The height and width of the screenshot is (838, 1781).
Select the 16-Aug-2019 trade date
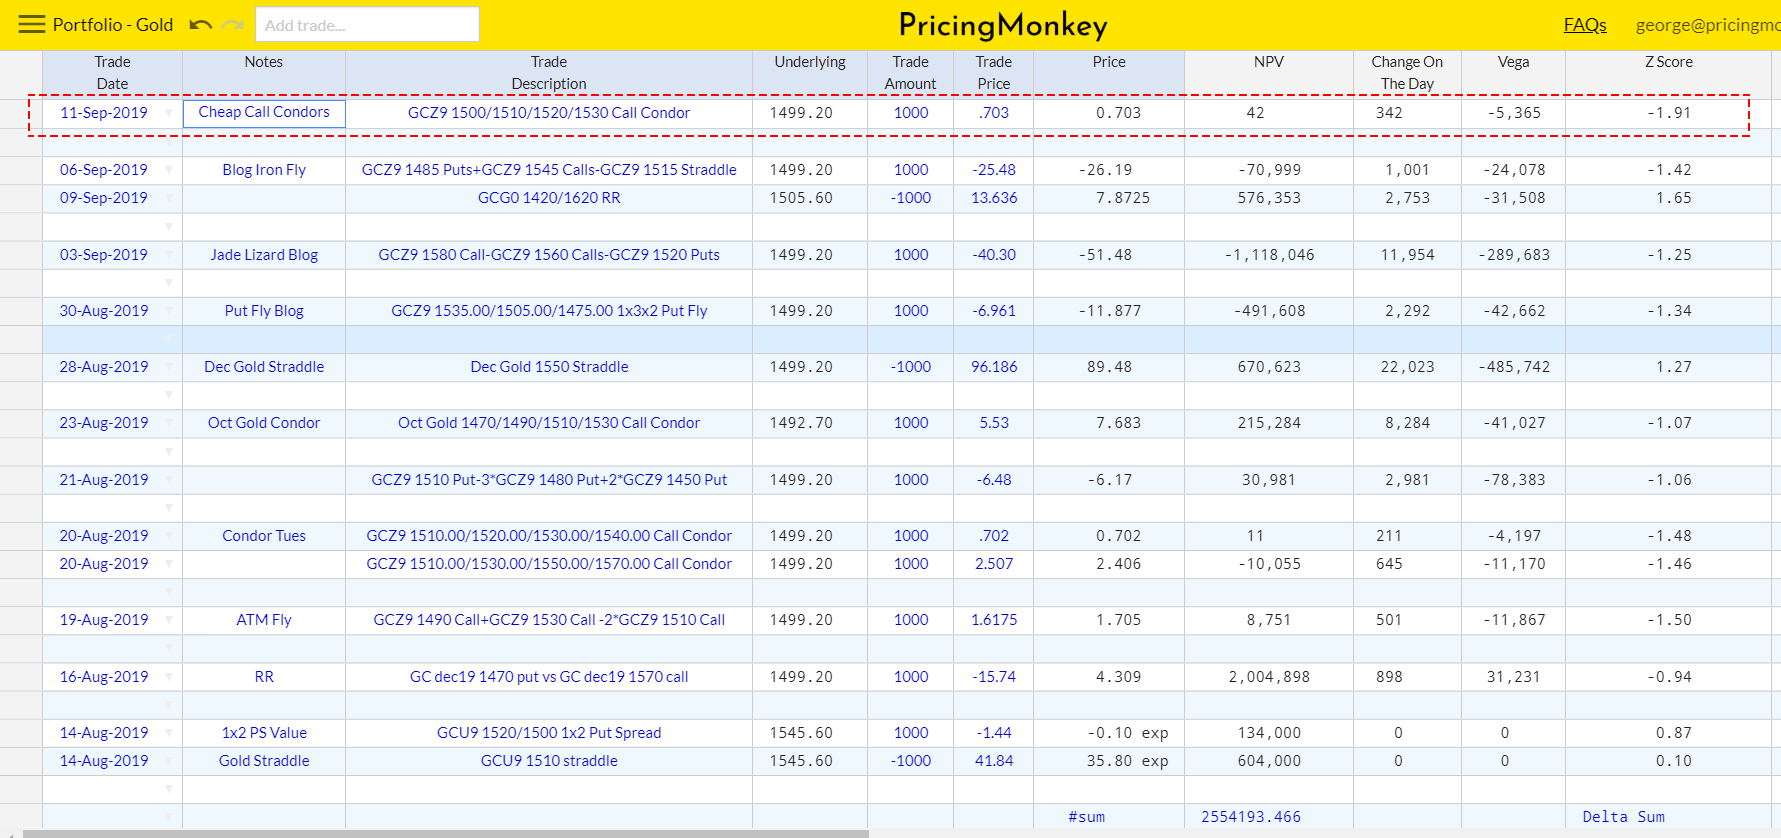pos(104,677)
